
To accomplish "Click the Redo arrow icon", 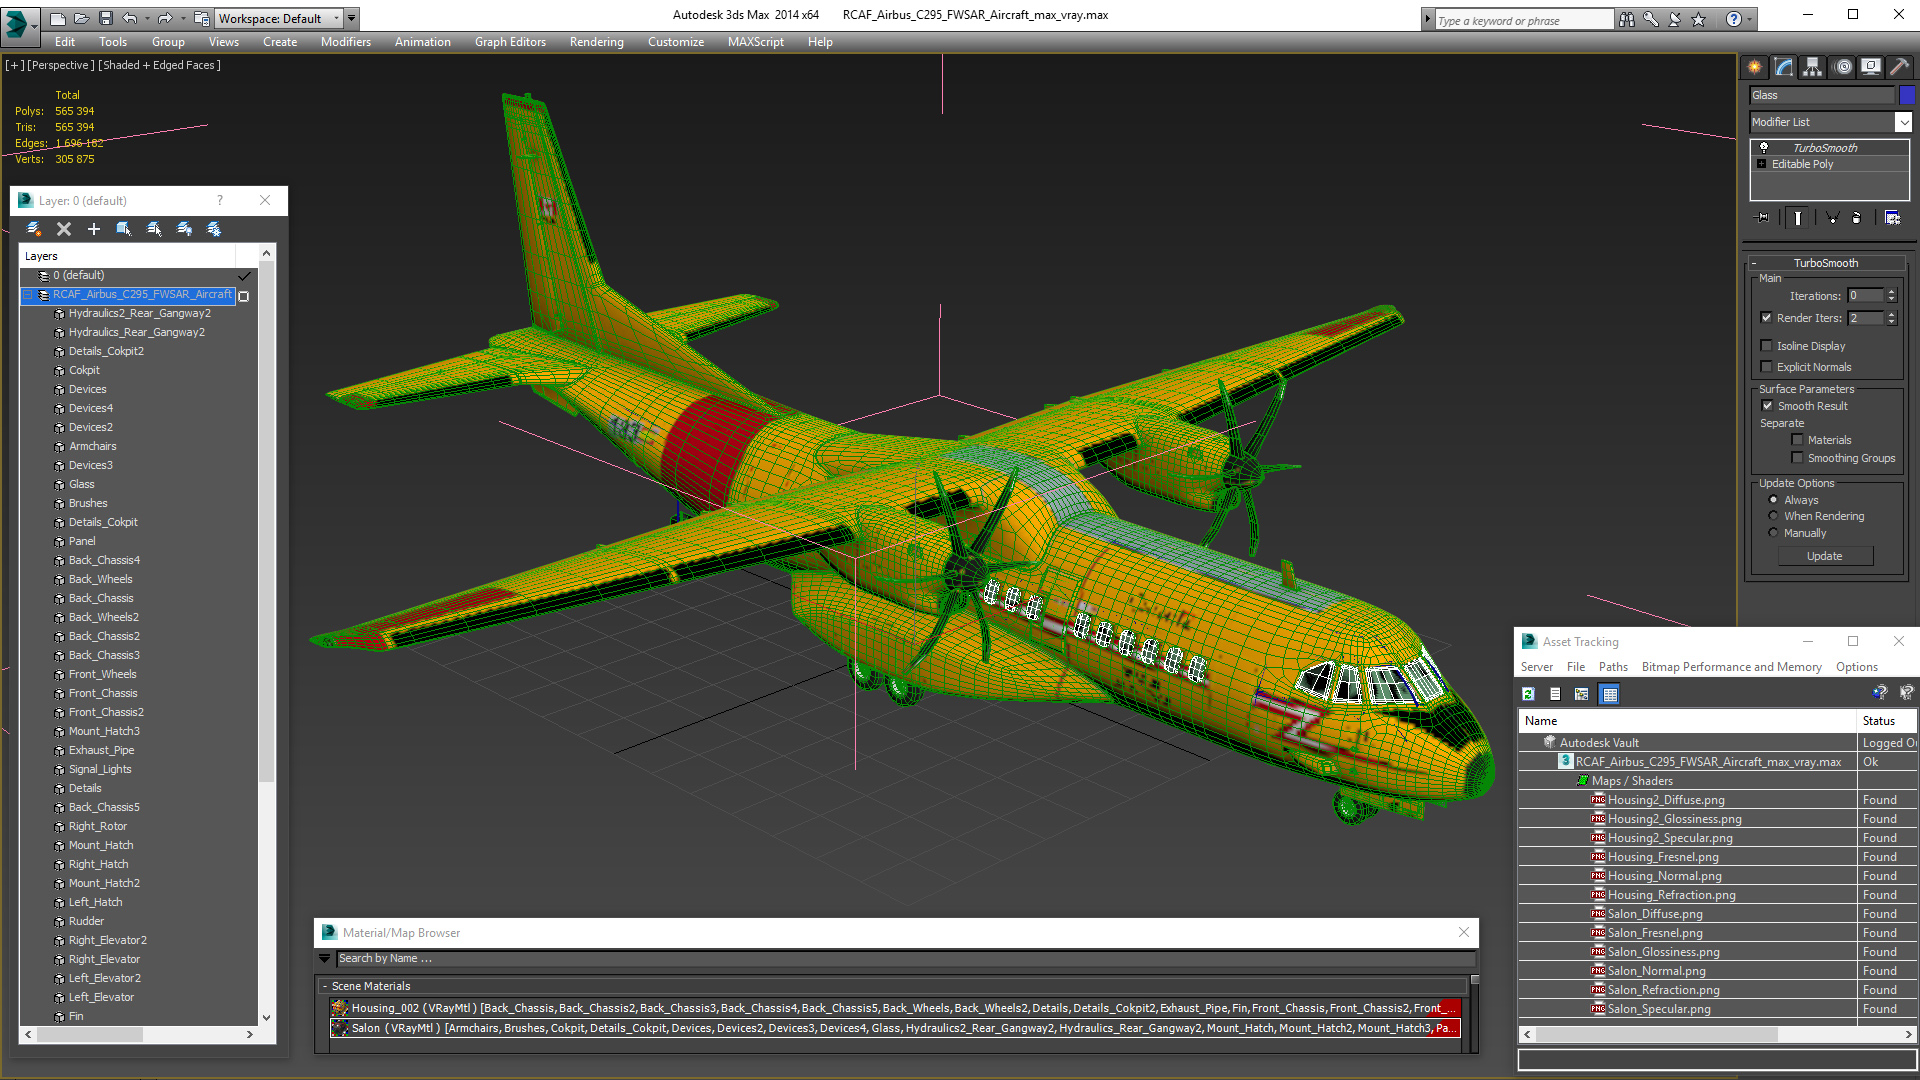I will pyautogui.click(x=165, y=18).
